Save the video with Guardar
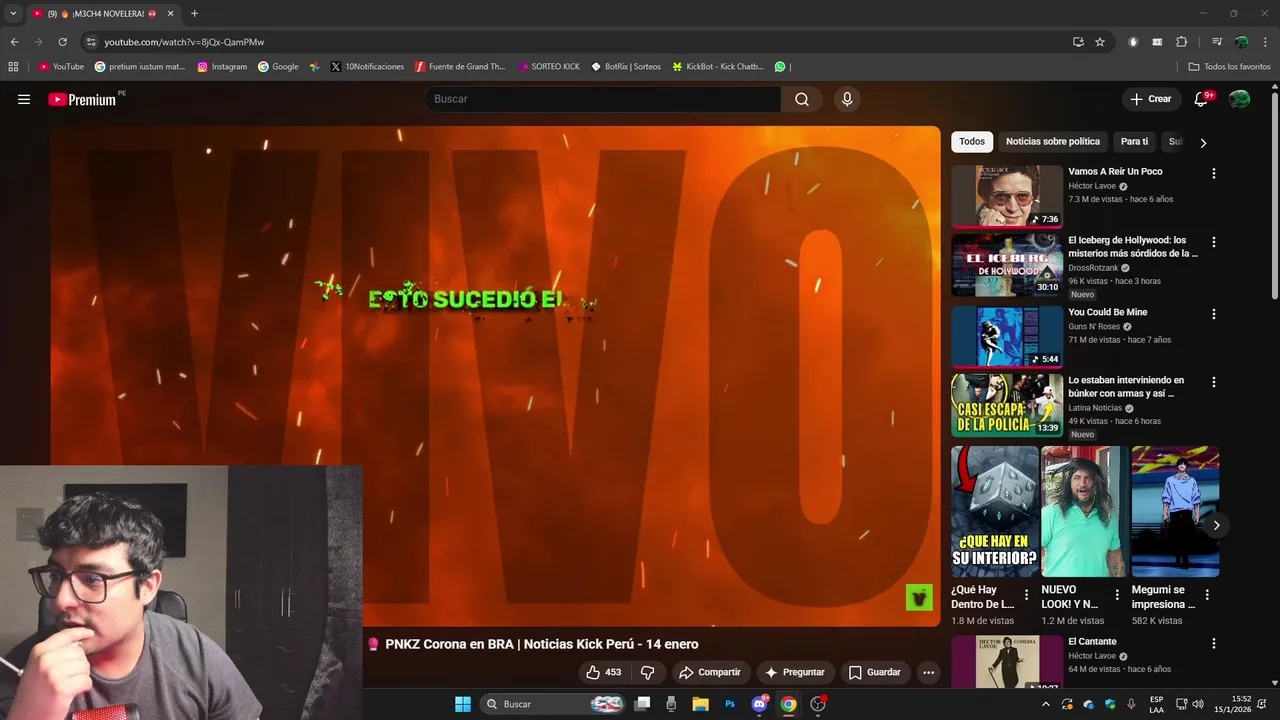1280x720 pixels. click(x=875, y=672)
